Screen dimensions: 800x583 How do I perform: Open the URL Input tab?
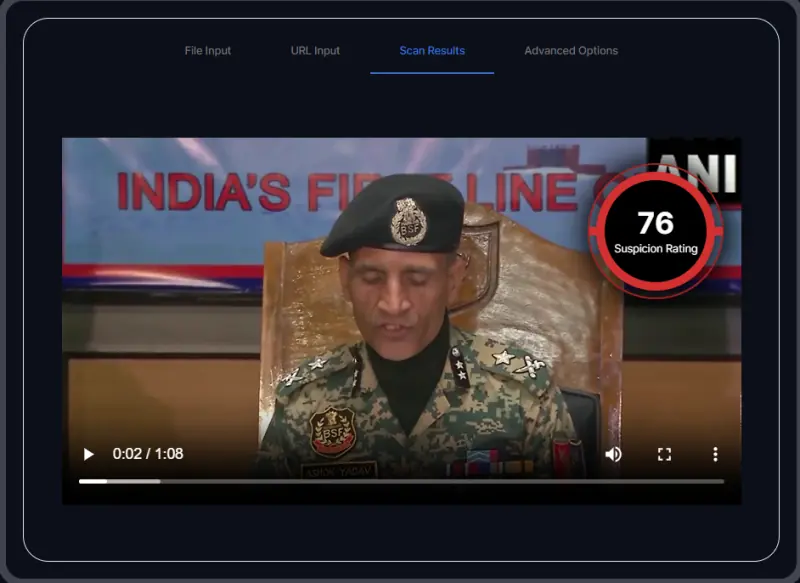[x=315, y=51]
